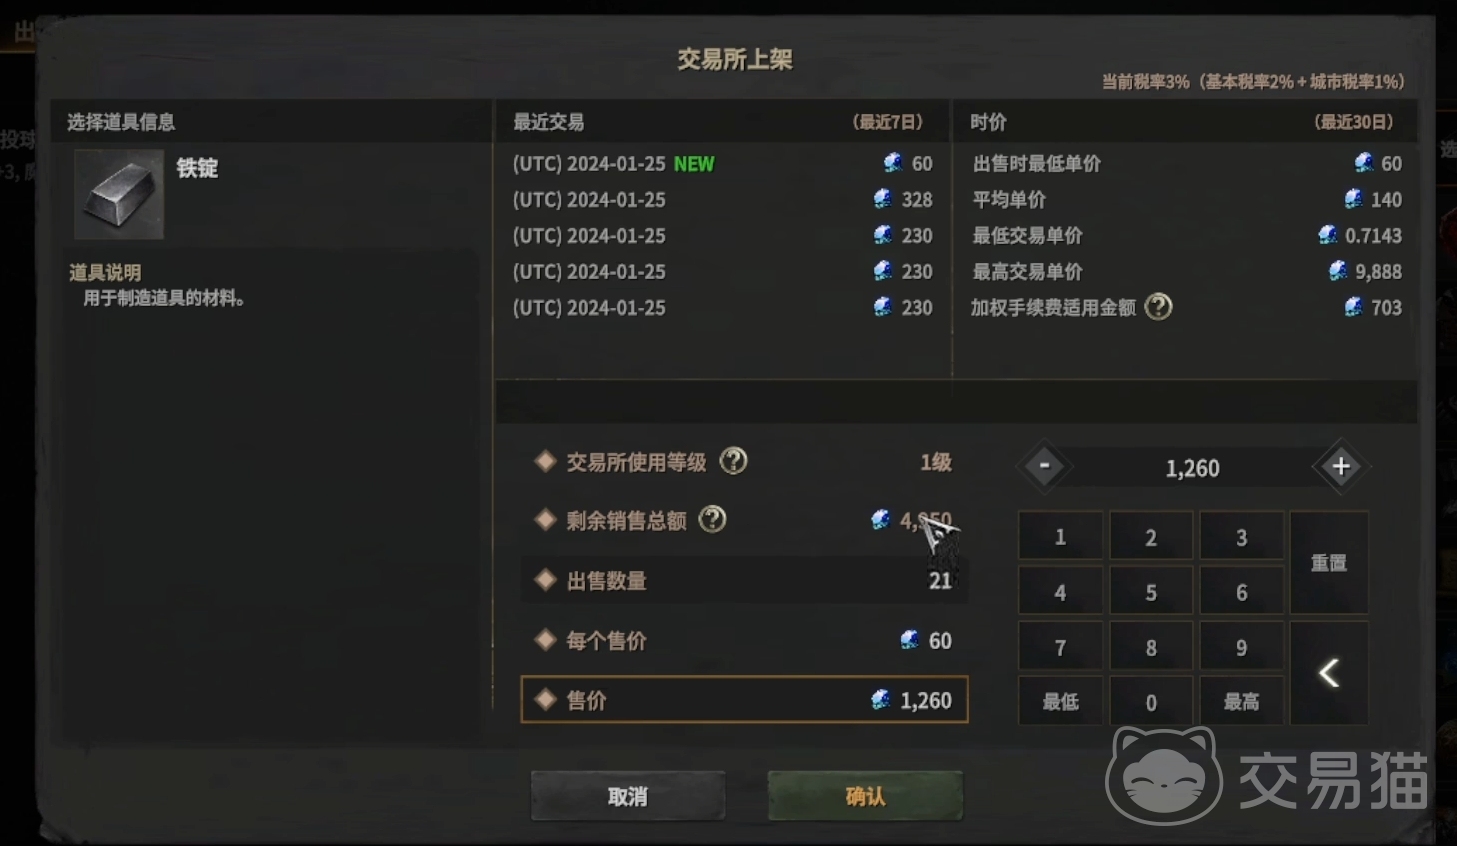Cancel listing with 取消 button

tap(628, 796)
